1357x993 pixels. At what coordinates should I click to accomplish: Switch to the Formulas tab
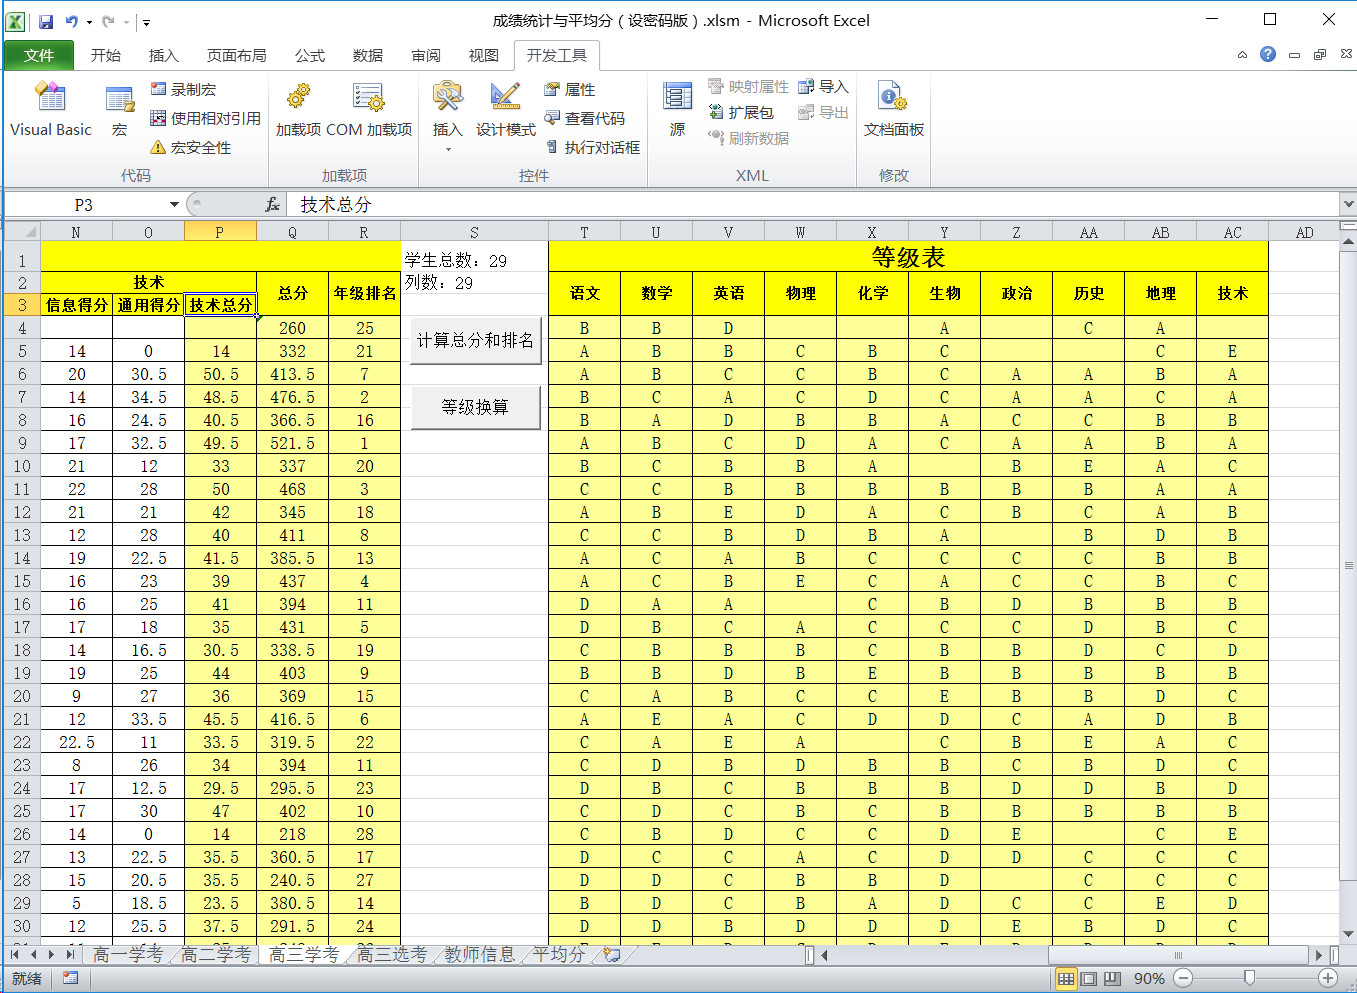tap(310, 55)
